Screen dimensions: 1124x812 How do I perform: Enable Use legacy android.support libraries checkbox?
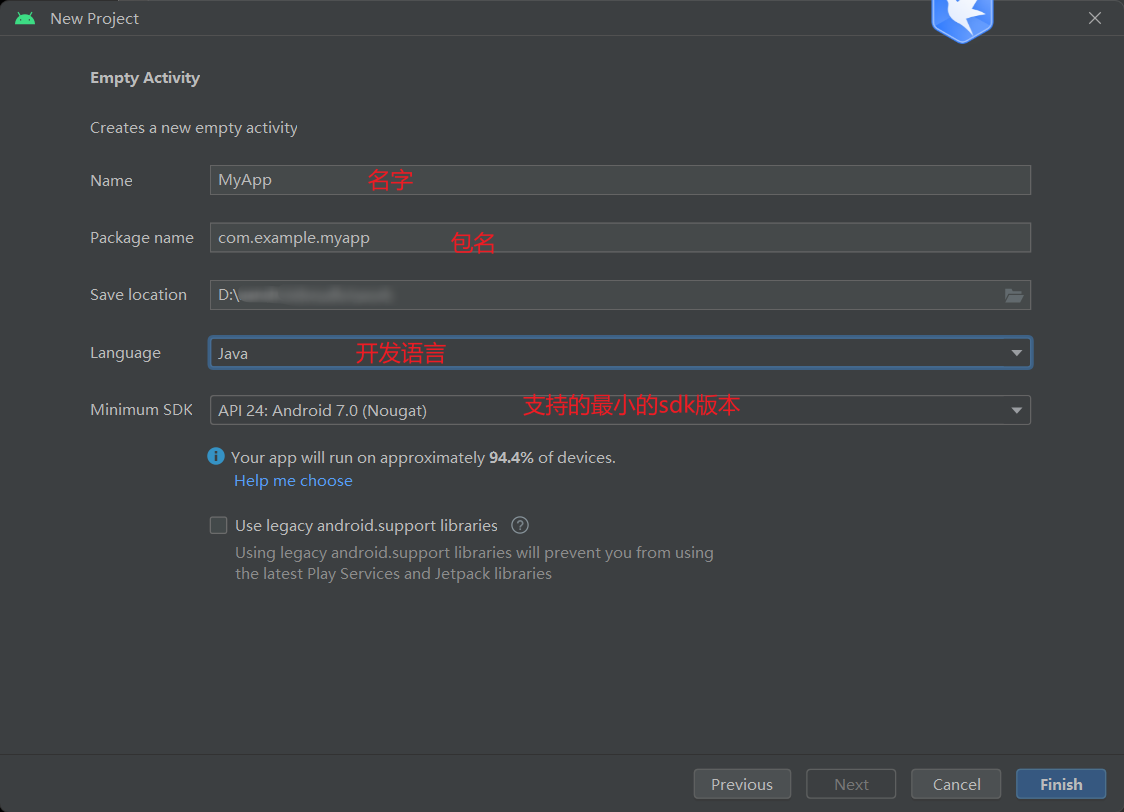click(218, 525)
